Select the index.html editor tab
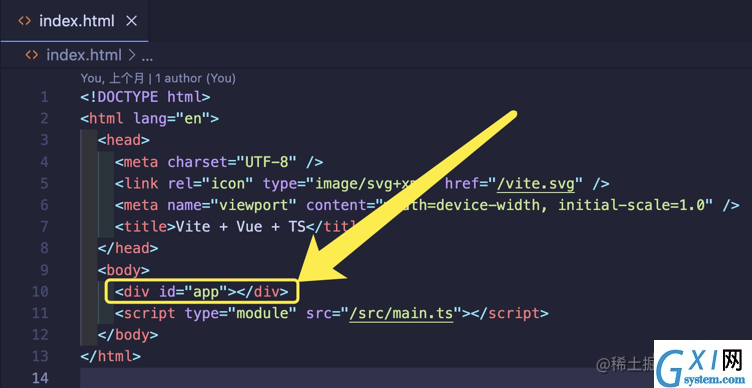Viewport: 752px width, 388px height. (74, 21)
